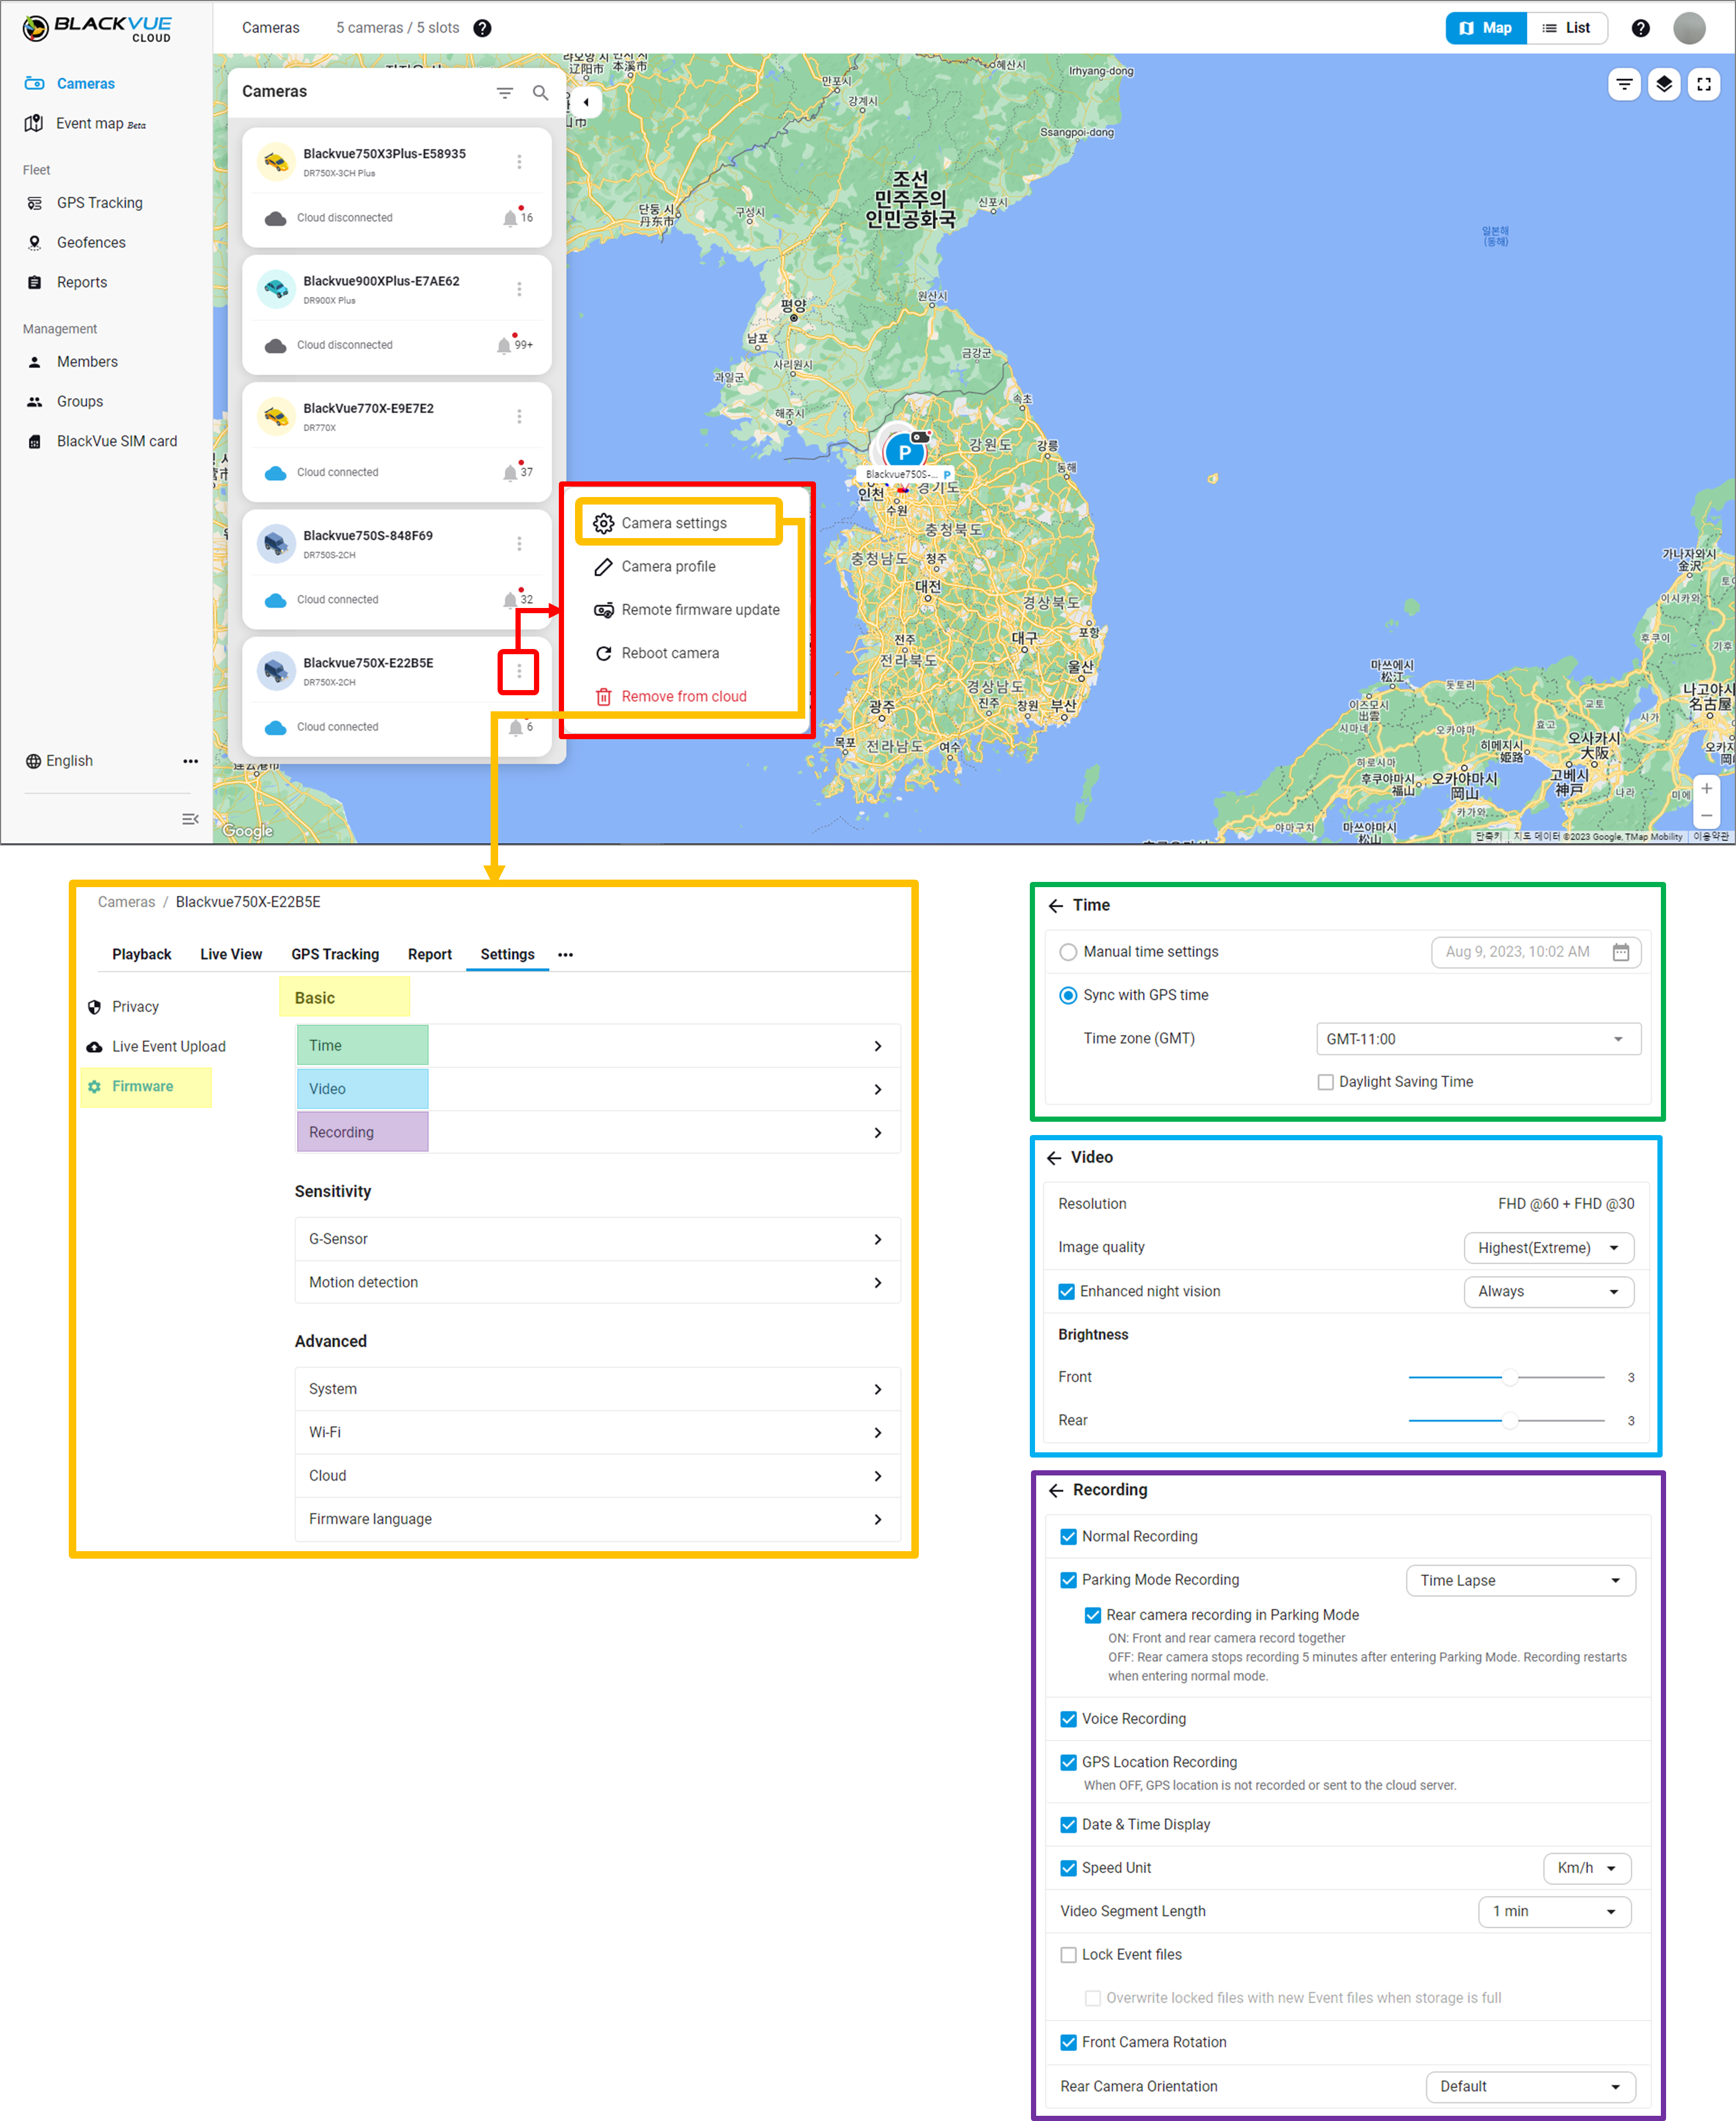The height and width of the screenshot is (2121, 1736).
Task: Select Sync with GPS time radio
Action: tap(1068, 995)
